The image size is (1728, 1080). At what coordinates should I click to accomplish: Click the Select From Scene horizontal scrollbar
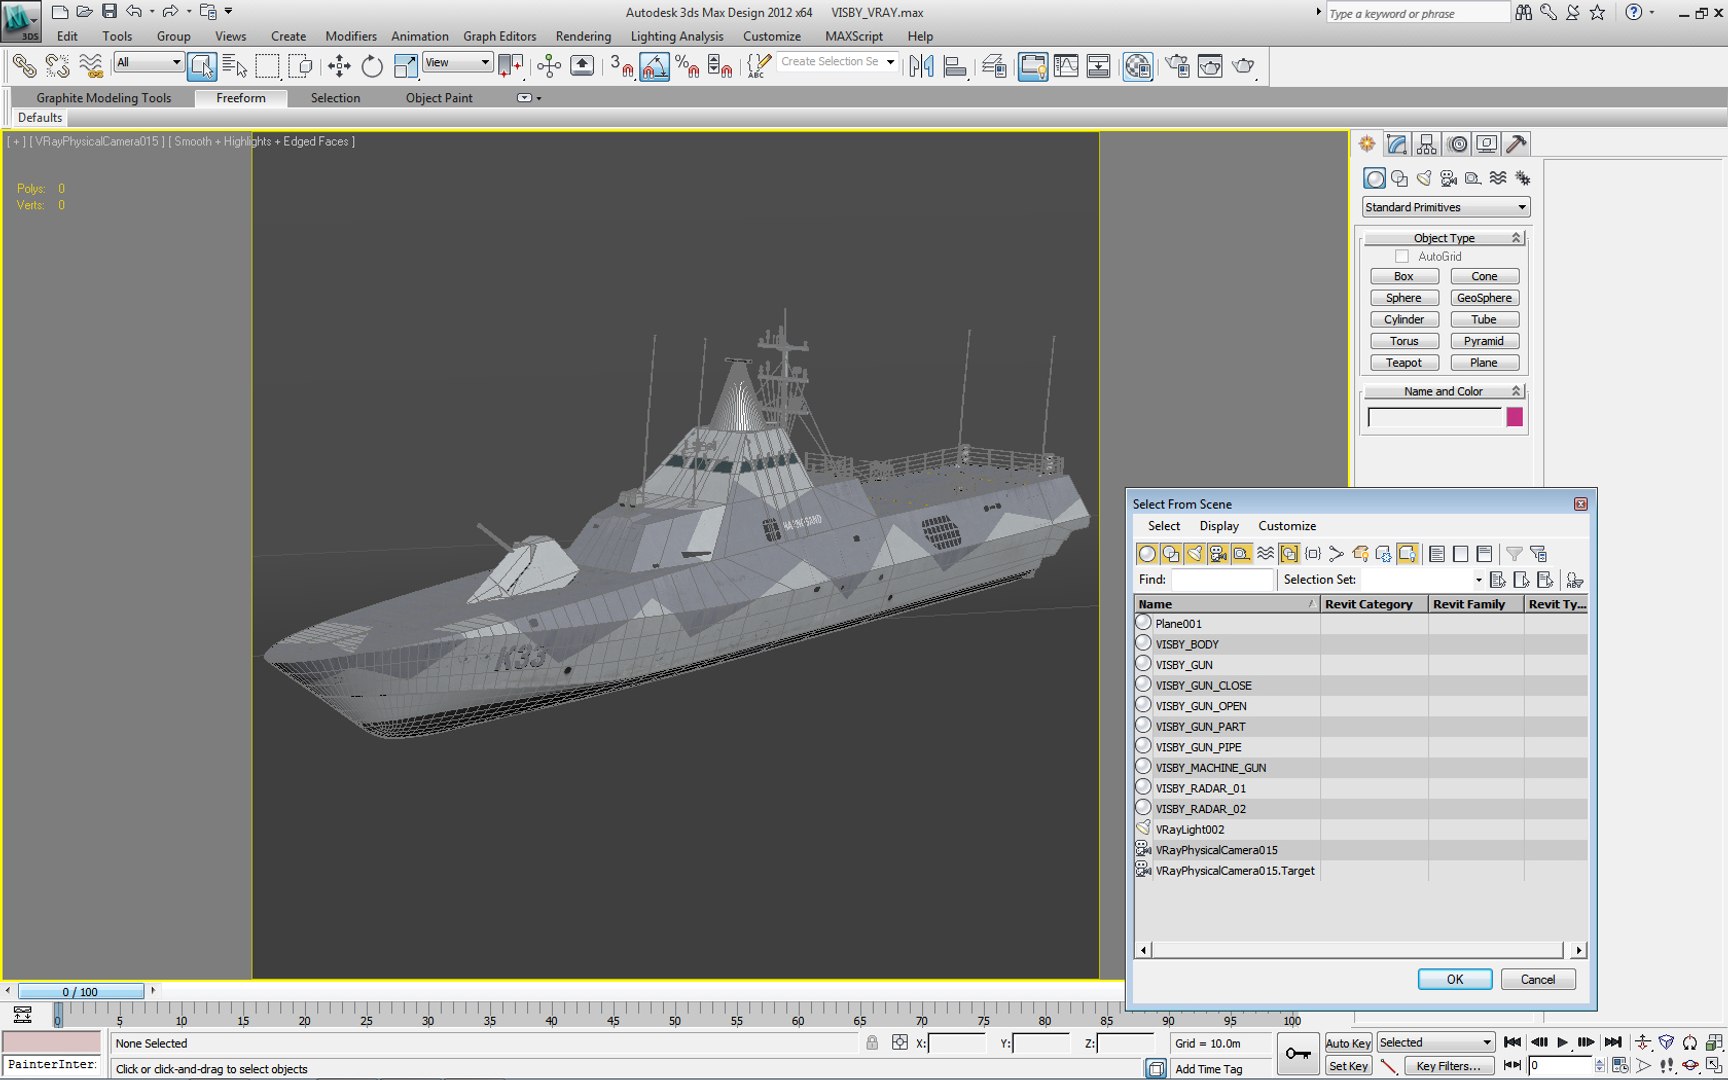coord(1360,950)
